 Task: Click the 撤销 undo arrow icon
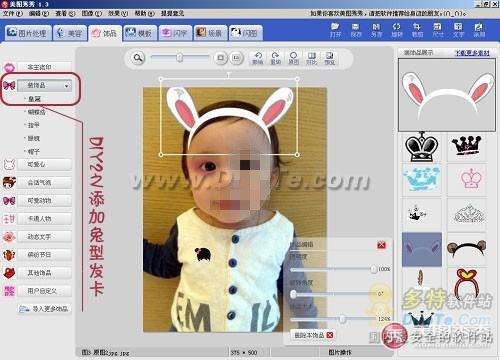[x=258, y=58]
